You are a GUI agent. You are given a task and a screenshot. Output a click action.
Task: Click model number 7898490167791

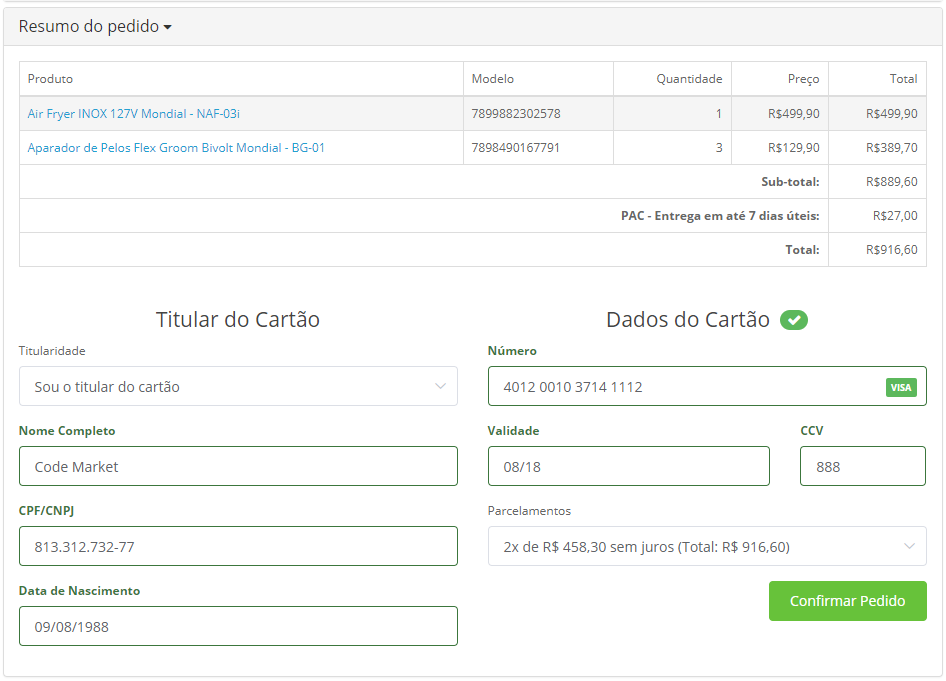[x=515, y=148]
